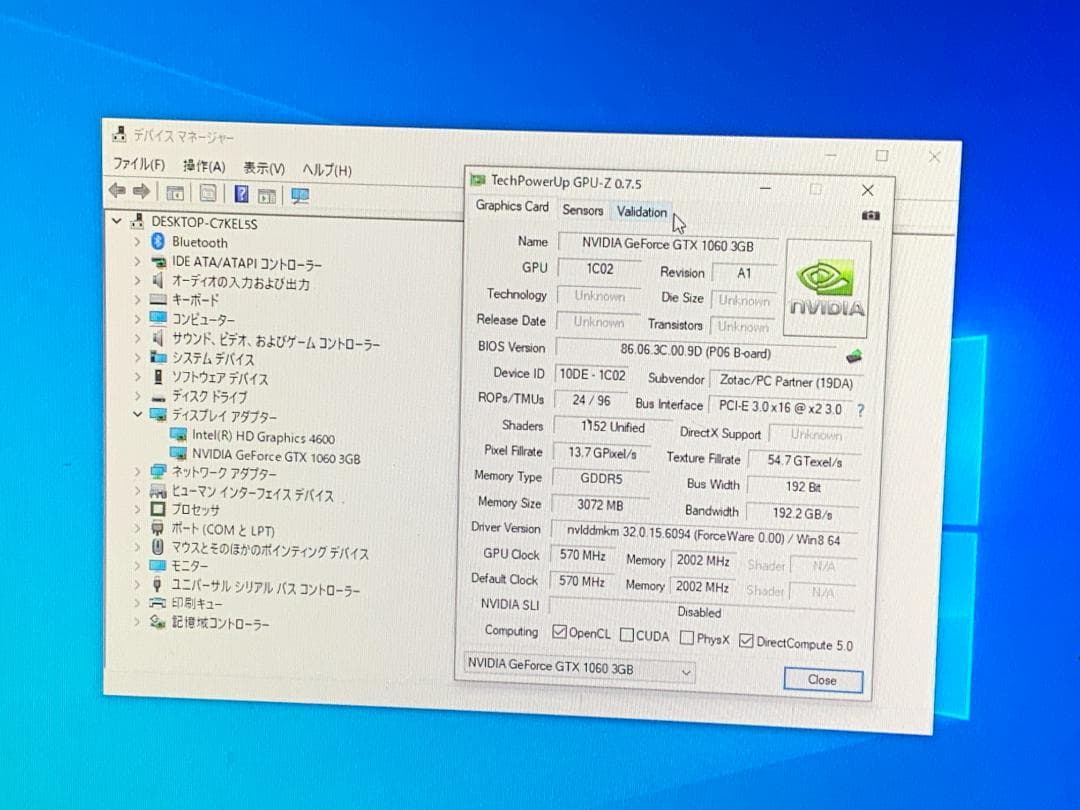Click the forward arrow in Device Manager toolbar
Image resolution: width=1080 pixels, height=810 pixels.
pos(141,191)
